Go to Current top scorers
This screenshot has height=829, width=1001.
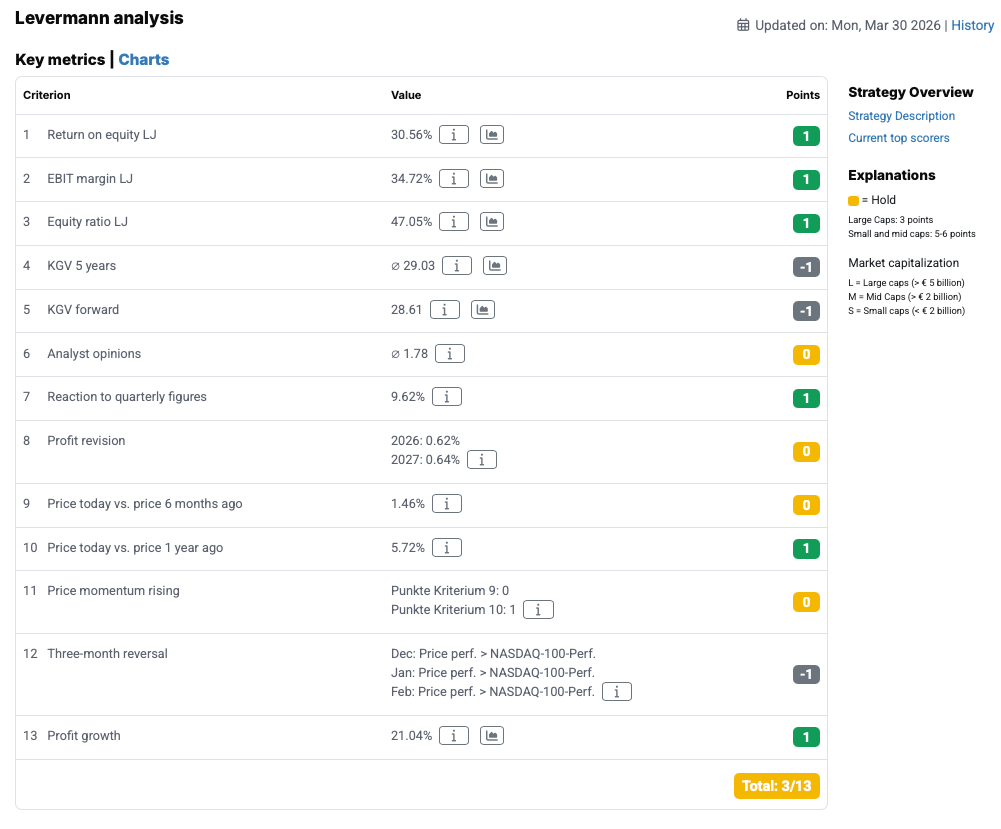click(898, 138)
